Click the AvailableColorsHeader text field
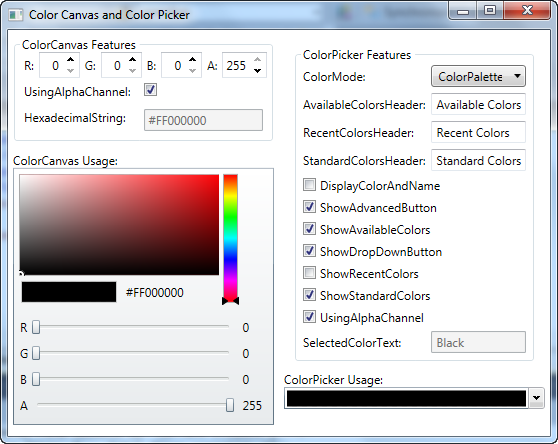The height and width of the screenshot is (444, 558). pyautogui.click(x=478, y=104)
